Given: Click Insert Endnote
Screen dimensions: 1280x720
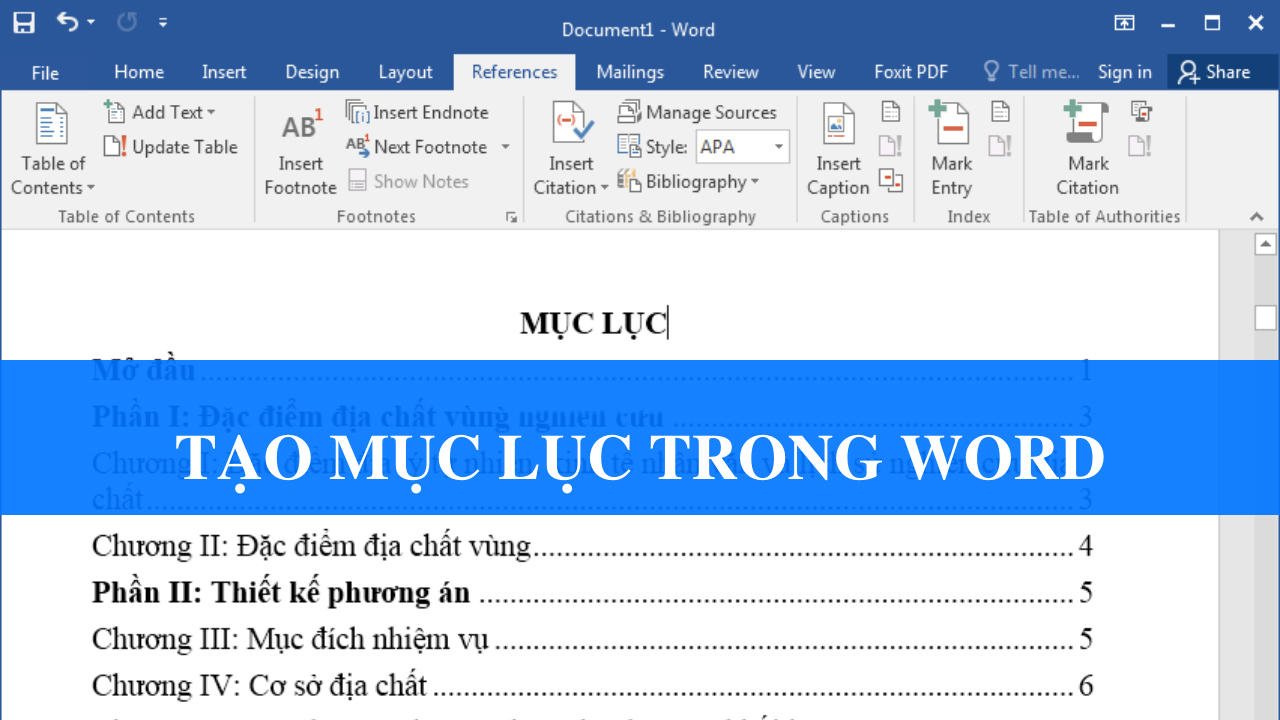Looking at the screenshot, I should [x=418, y=113].
